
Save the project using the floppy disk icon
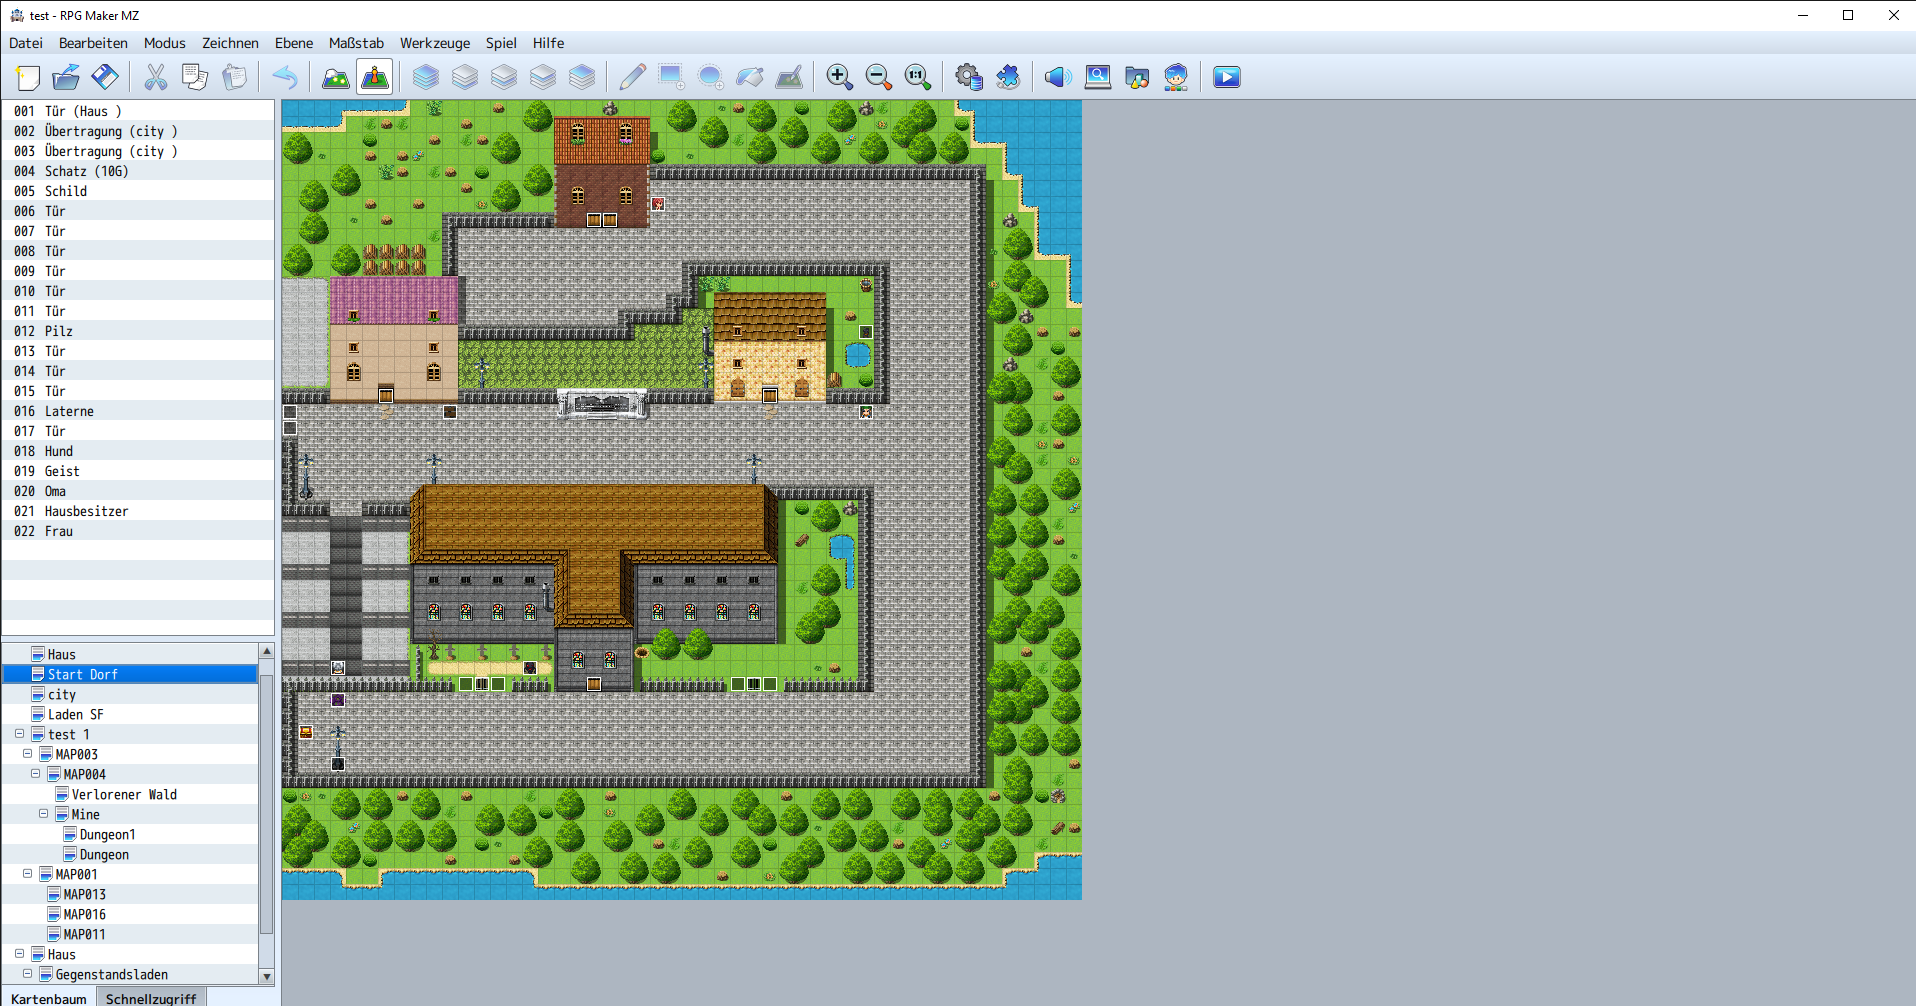[105, 77]
